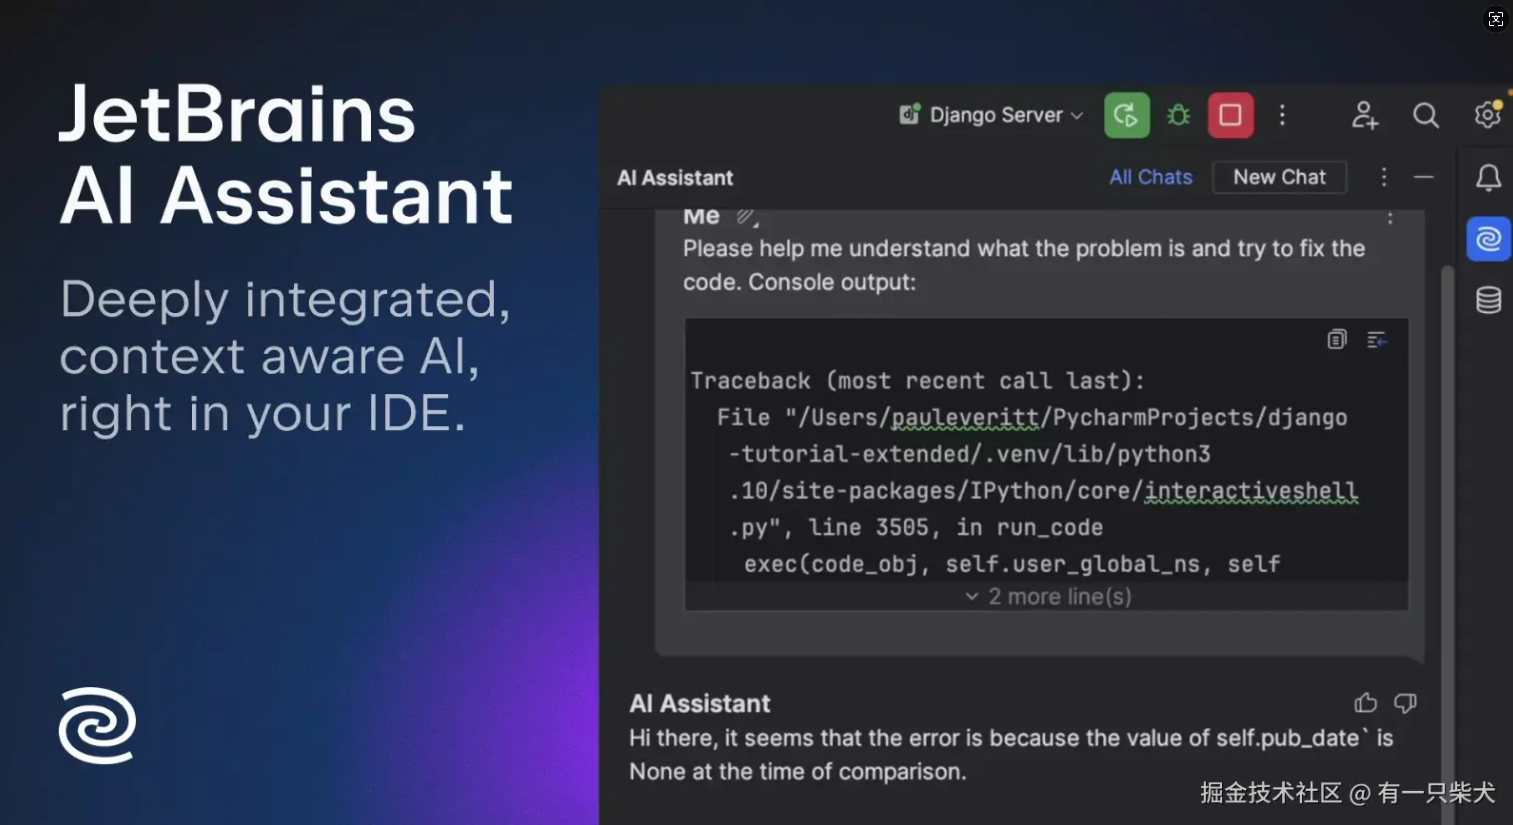
Task: Toggle the AI Assistant sidebar icon
Action: point(1488,239)
